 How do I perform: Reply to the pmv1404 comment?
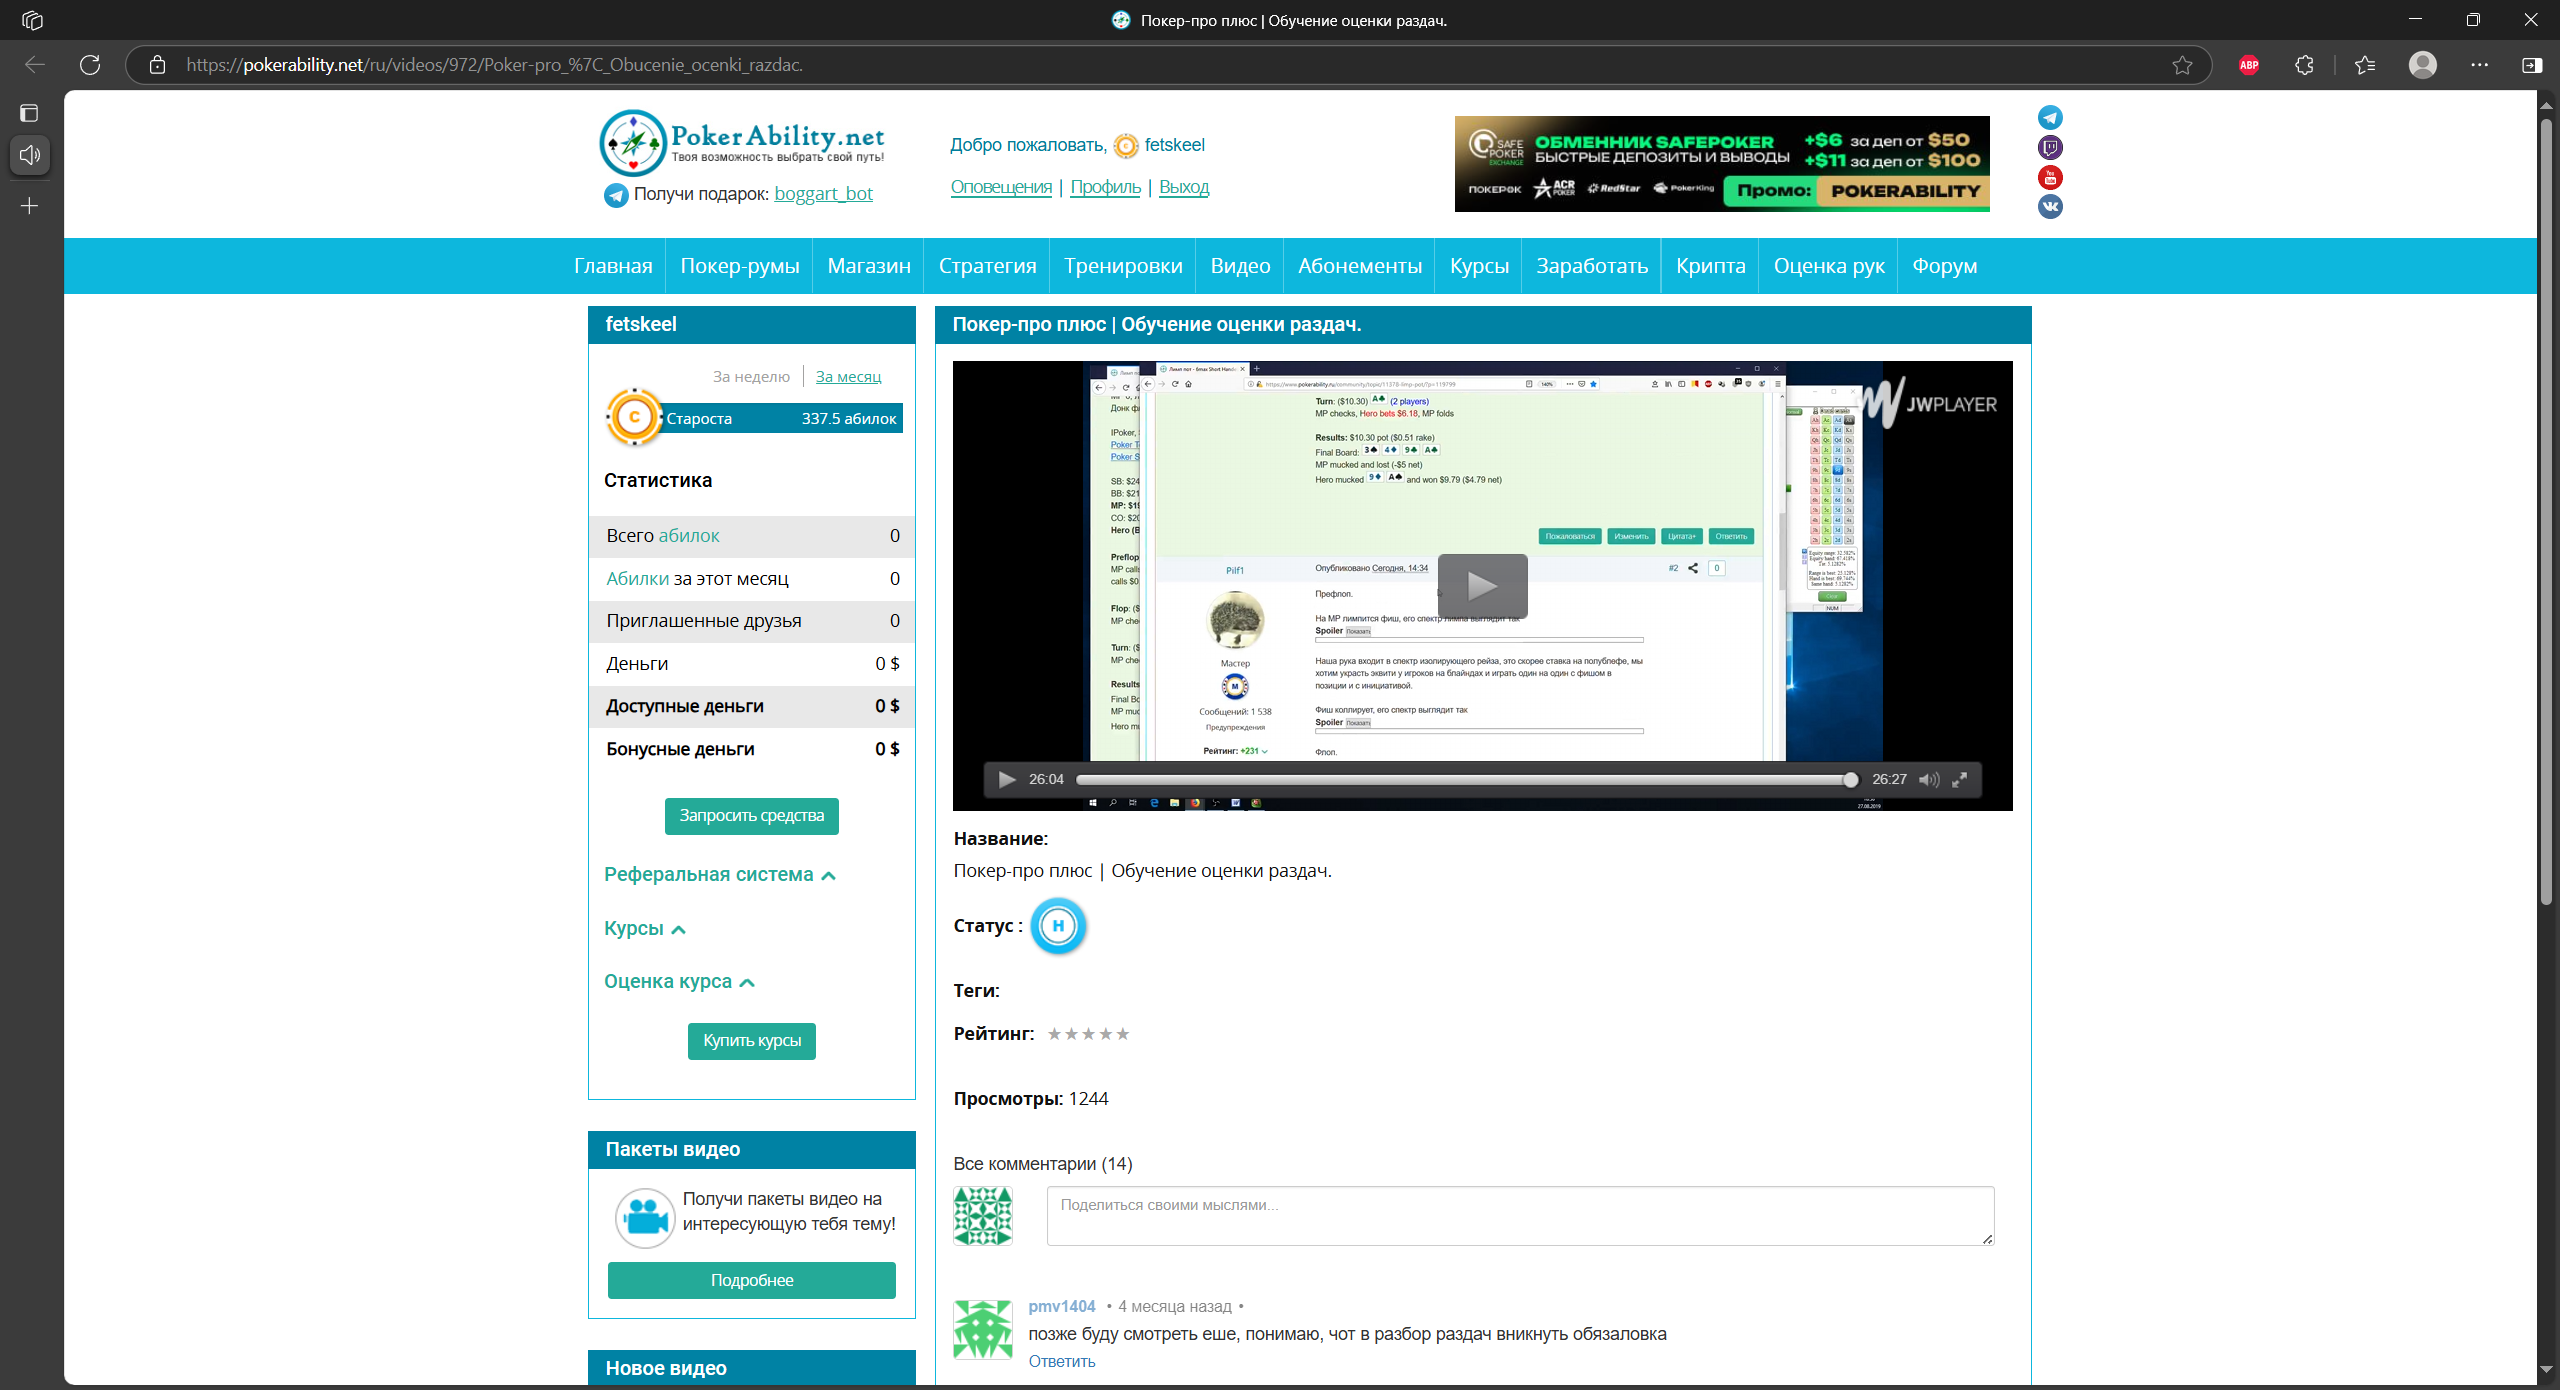click(x=1062, y=1361)
